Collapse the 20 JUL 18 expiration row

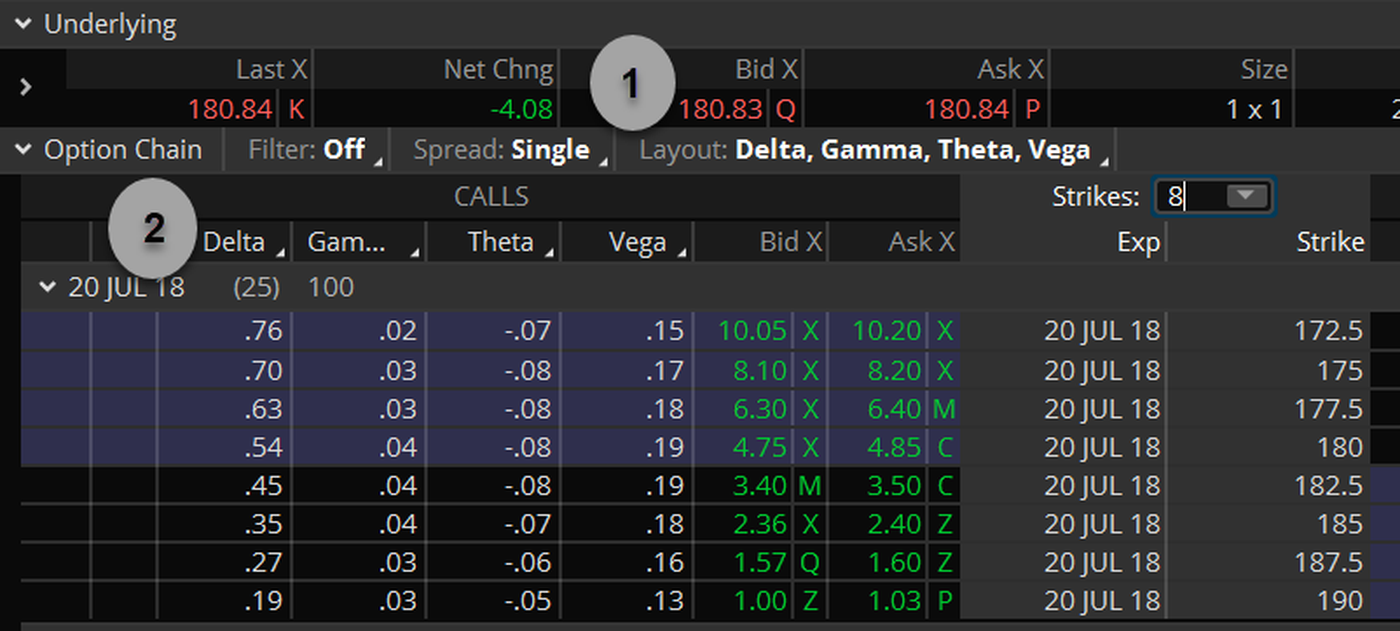[x=46, y=288]
